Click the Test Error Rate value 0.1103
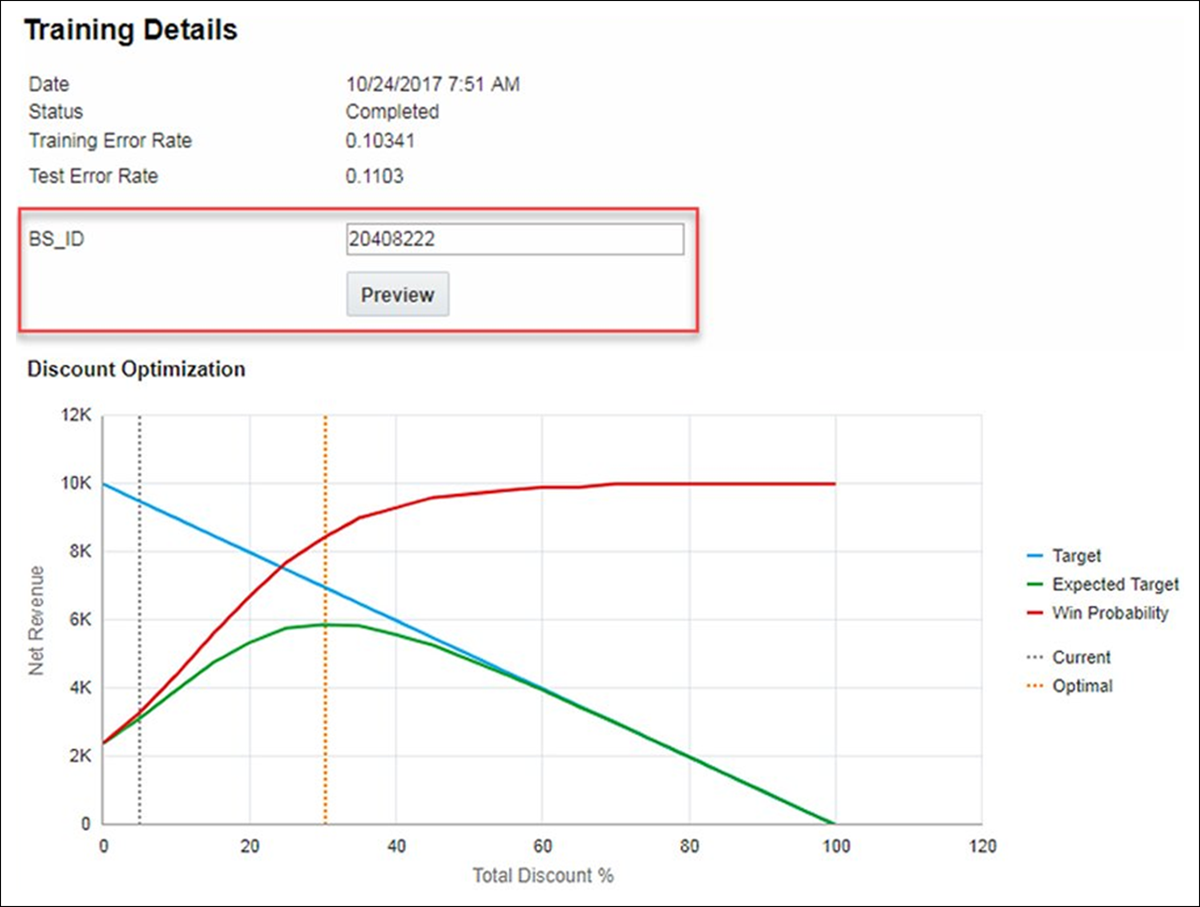This screenshot has height=907, width=1200. tap(375, 177)
